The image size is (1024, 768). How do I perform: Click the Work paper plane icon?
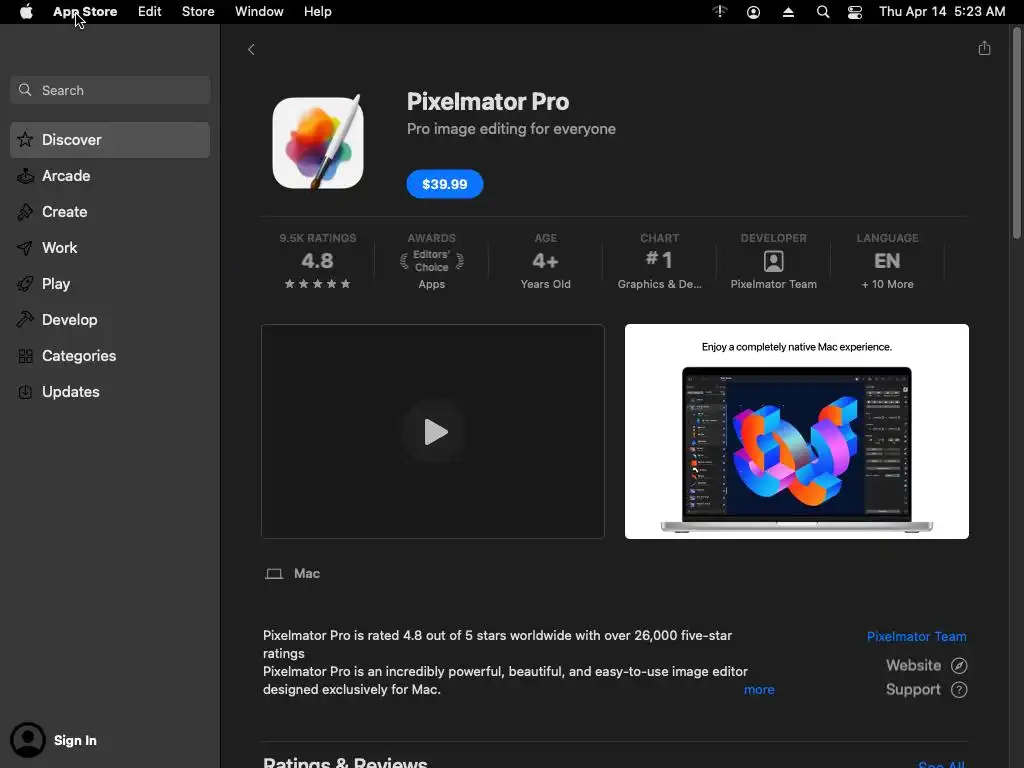tap(25, 248)
